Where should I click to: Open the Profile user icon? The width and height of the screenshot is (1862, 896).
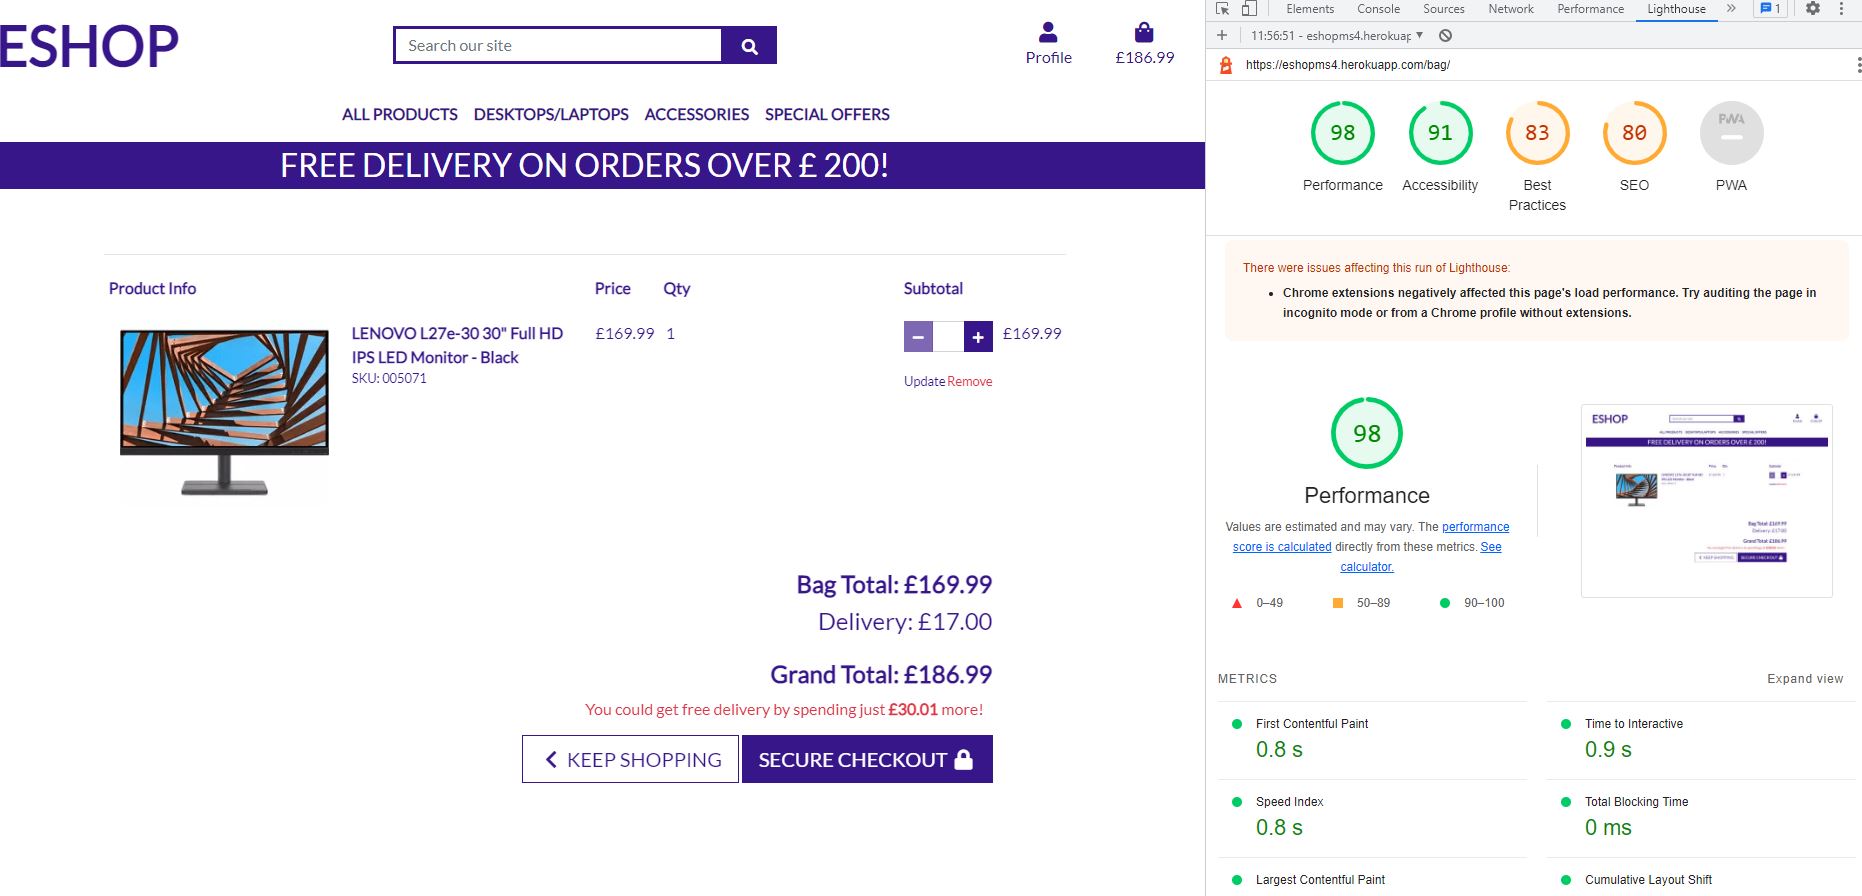tap(1048, 33)
